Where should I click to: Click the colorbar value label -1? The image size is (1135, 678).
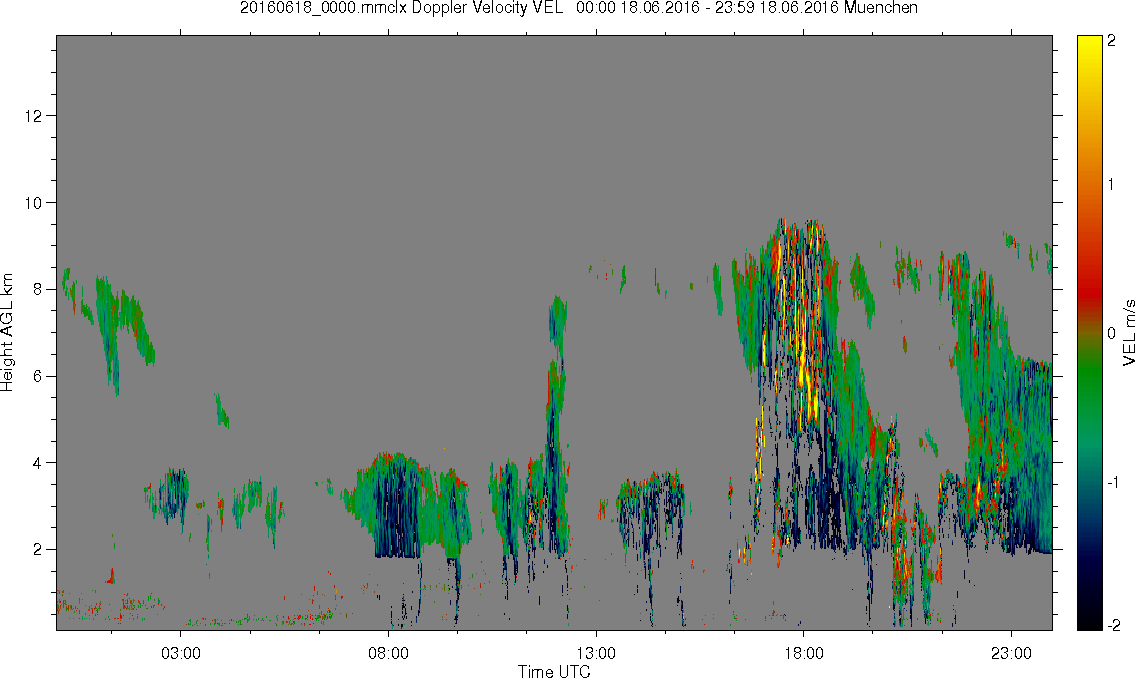1113,482
